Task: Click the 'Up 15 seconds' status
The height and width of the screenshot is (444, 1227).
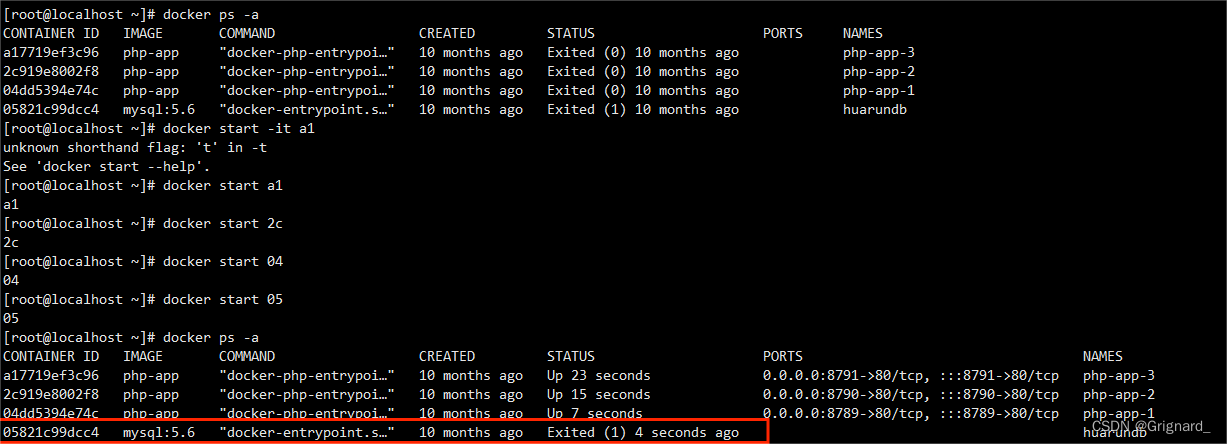Action: pos(599,394)
